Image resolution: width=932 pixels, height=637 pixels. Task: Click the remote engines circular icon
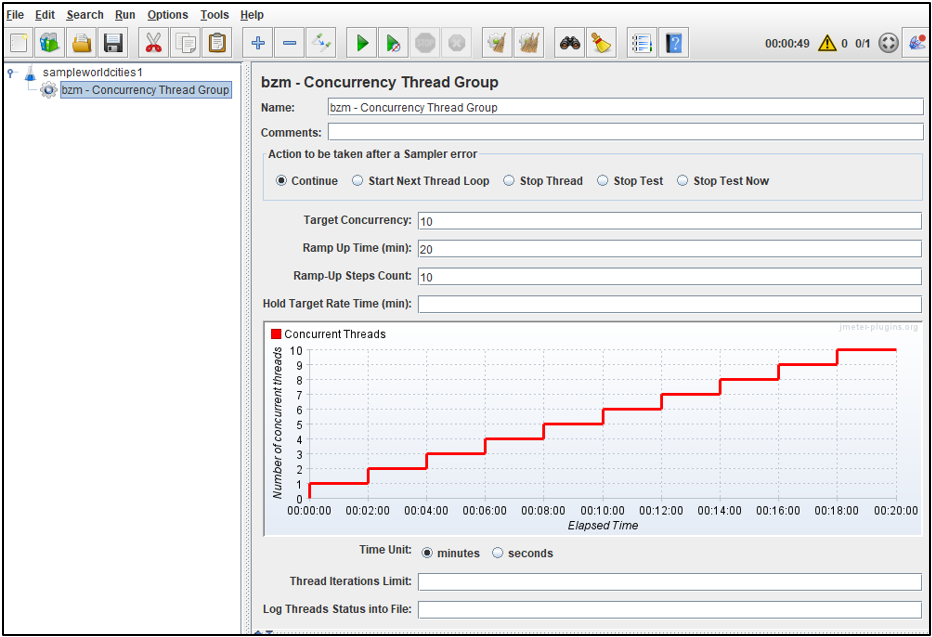(888, 43)
